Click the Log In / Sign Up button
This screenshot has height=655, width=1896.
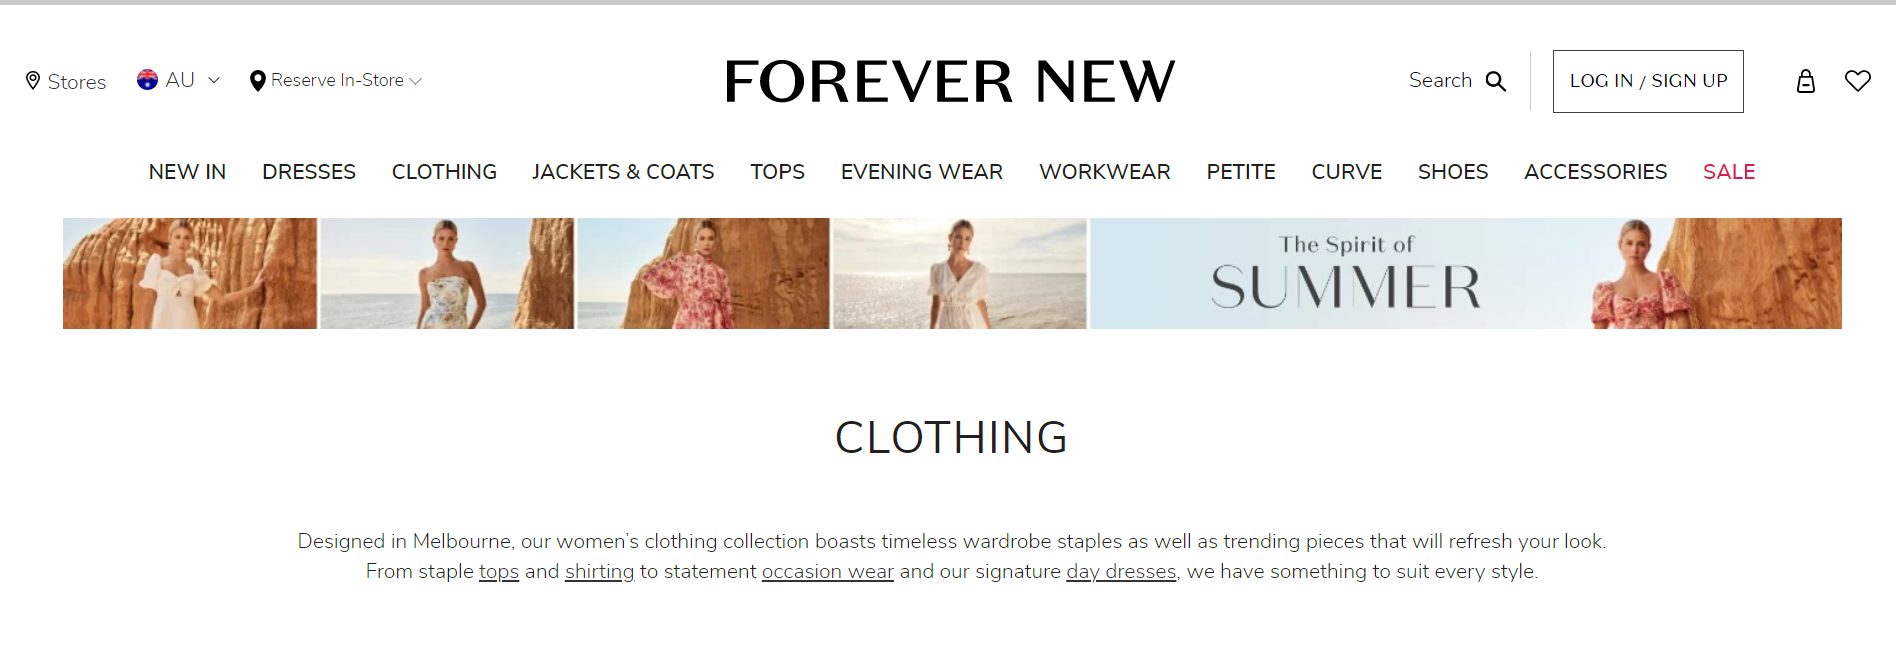click(x=1648, y=81)
